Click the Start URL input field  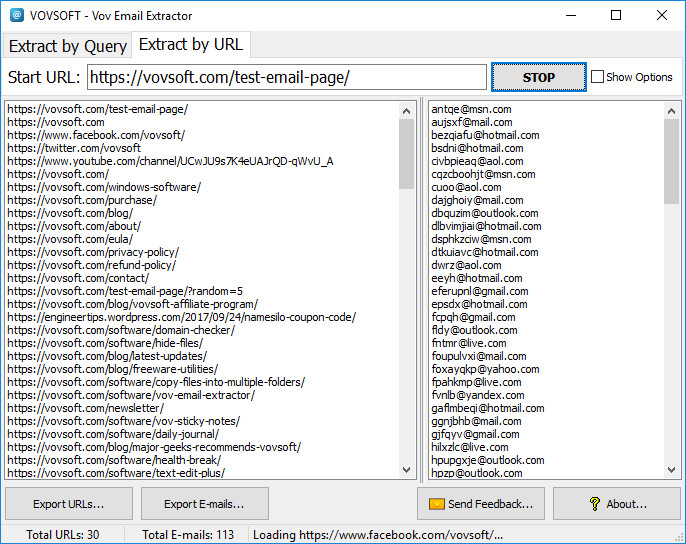click(287, 77)
